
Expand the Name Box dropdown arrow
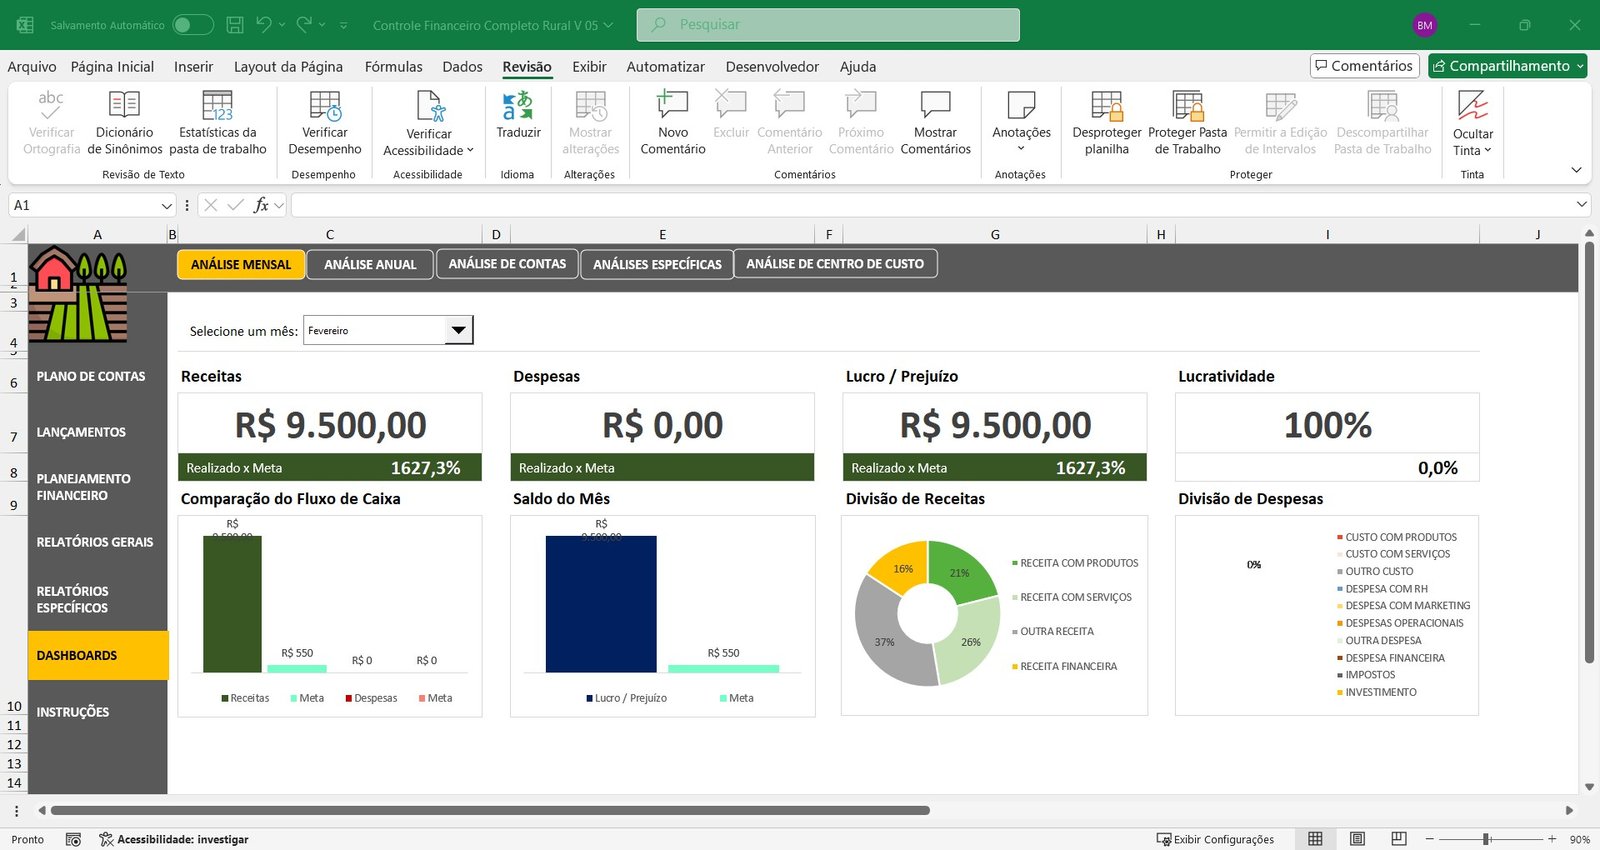167,205
